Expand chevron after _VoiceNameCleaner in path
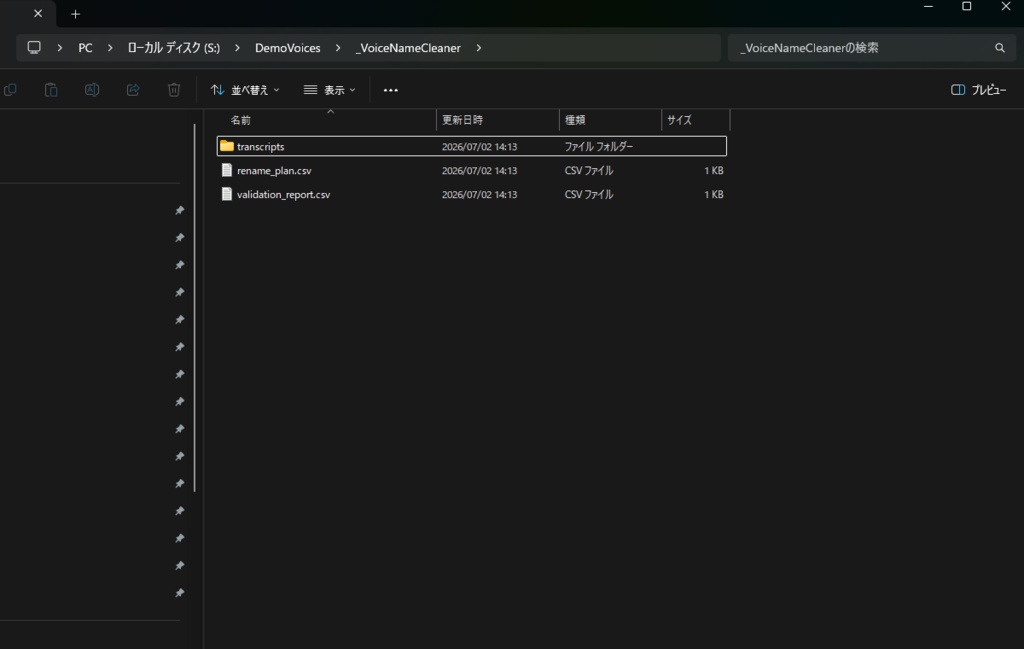Screen dimensions: 1024x649 click(479, 48)
